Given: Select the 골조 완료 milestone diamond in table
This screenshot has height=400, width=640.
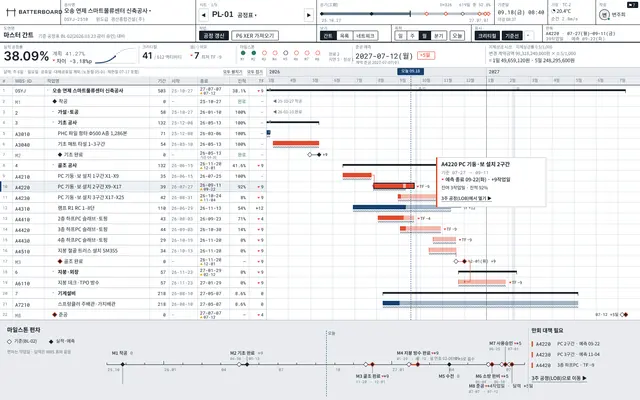Looking at the screenshot, I should (60, 261).
